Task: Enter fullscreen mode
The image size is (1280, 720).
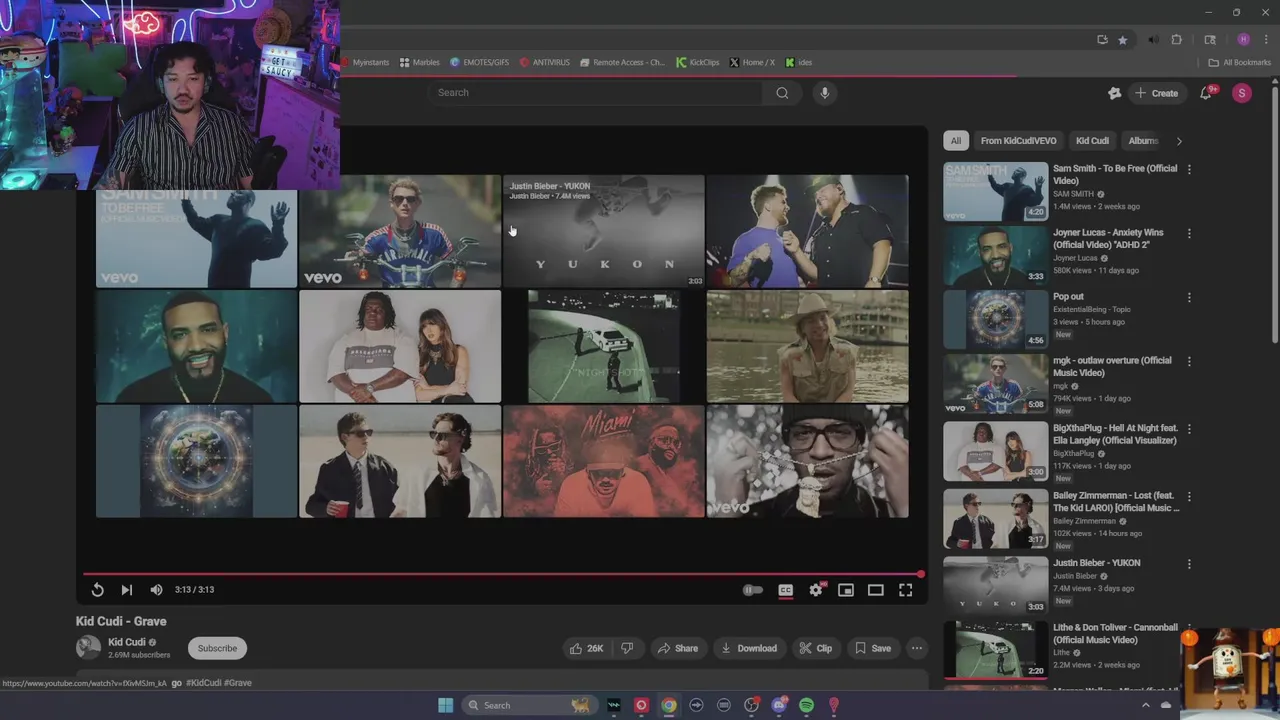Action: (906, 590)
